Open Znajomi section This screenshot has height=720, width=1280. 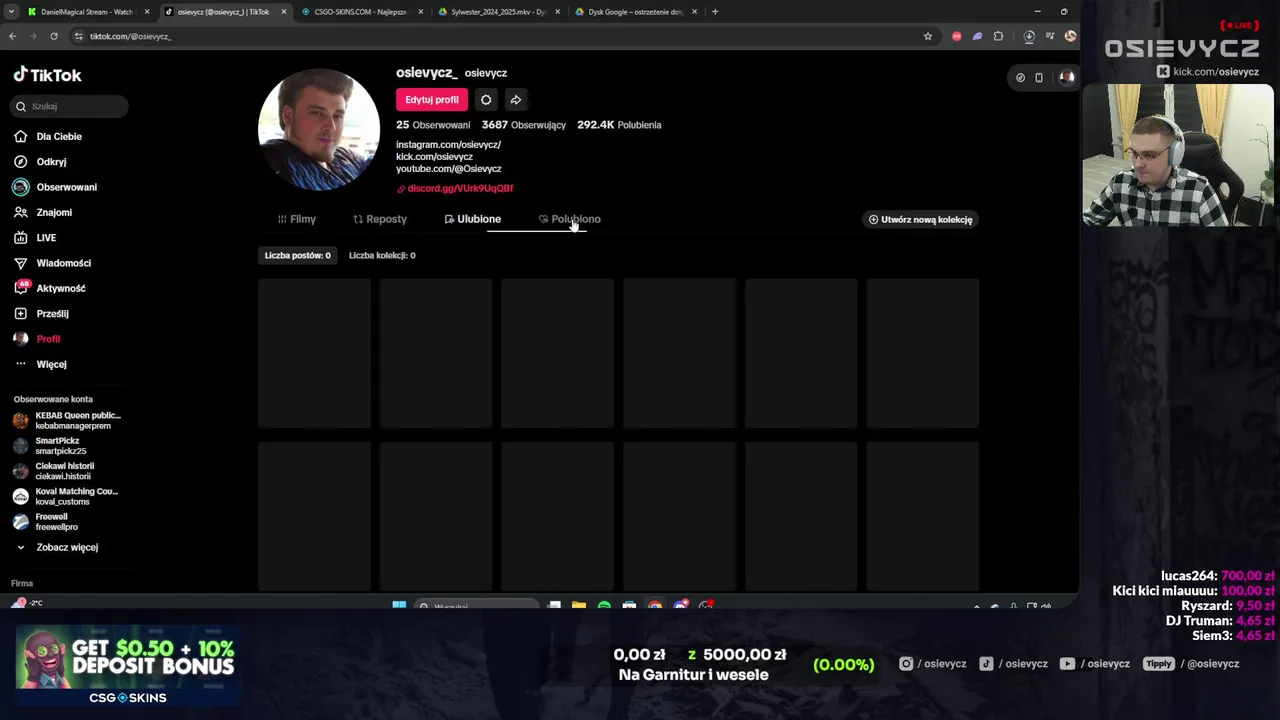click(54, 212)
